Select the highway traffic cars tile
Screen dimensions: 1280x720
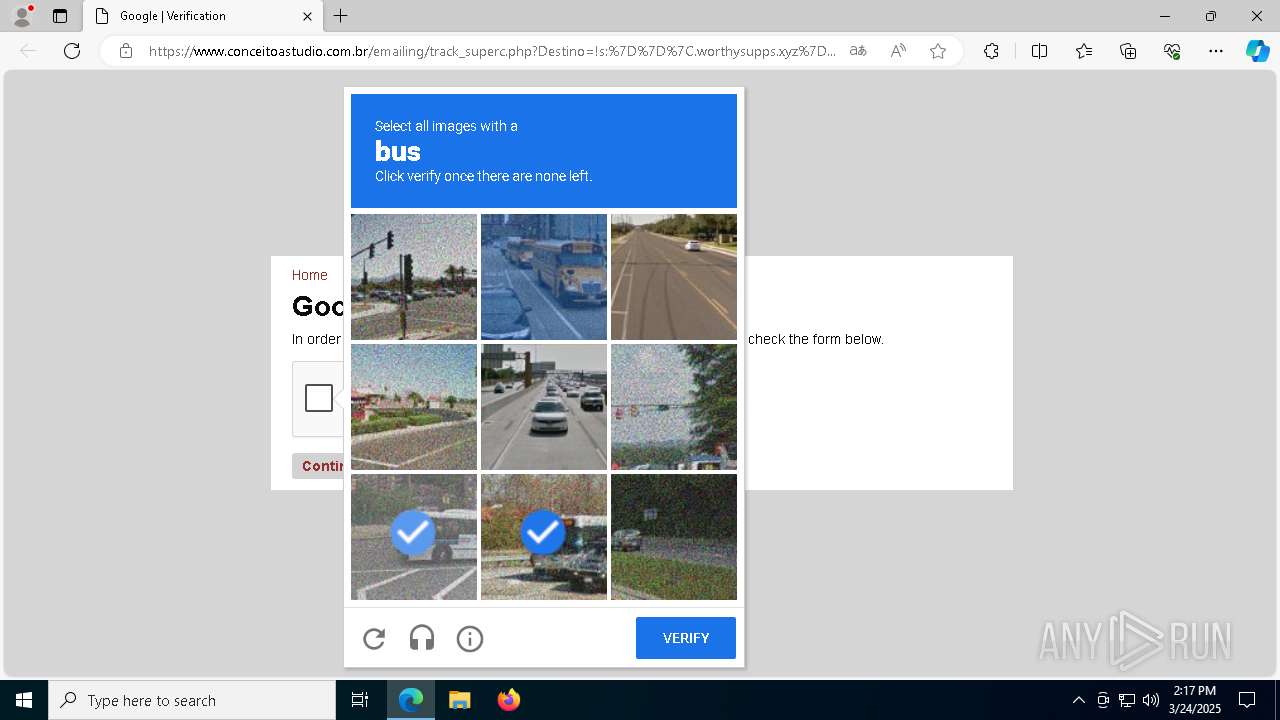coord(544,407)
